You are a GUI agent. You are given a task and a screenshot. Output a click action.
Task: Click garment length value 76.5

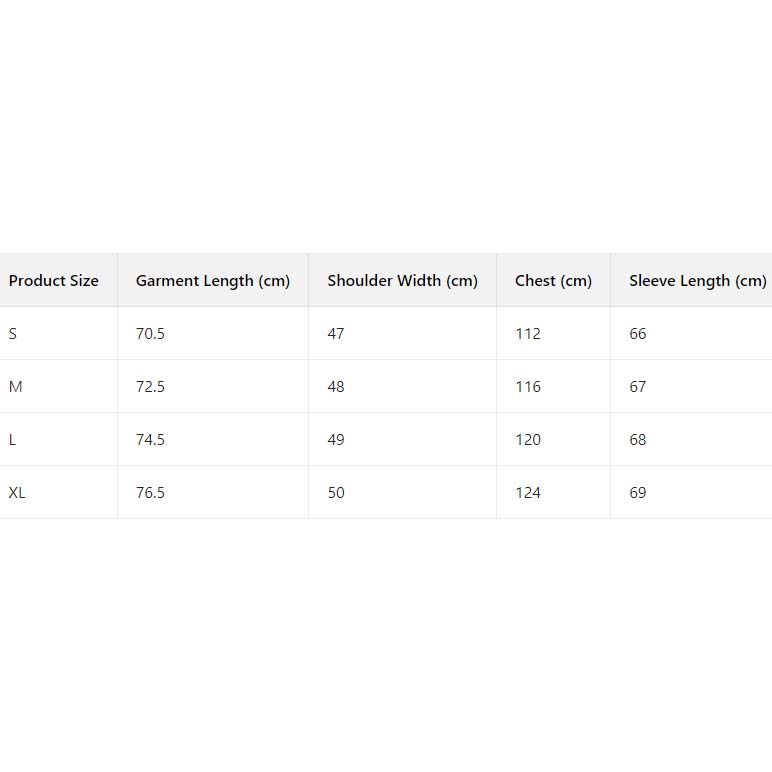tap(150, 493)
